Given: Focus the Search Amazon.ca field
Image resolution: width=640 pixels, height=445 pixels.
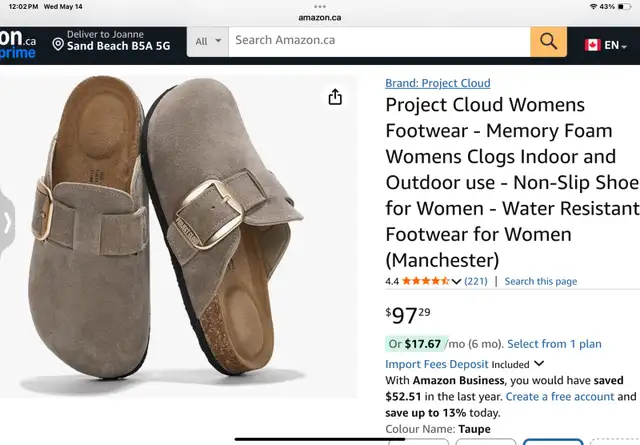Looking at the screenshot, I should (379, 42).
